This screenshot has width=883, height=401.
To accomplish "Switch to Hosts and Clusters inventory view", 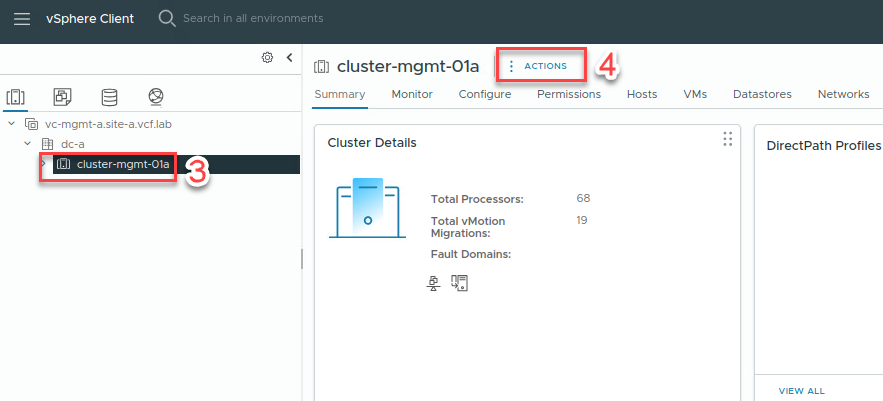I will (15, 97).
